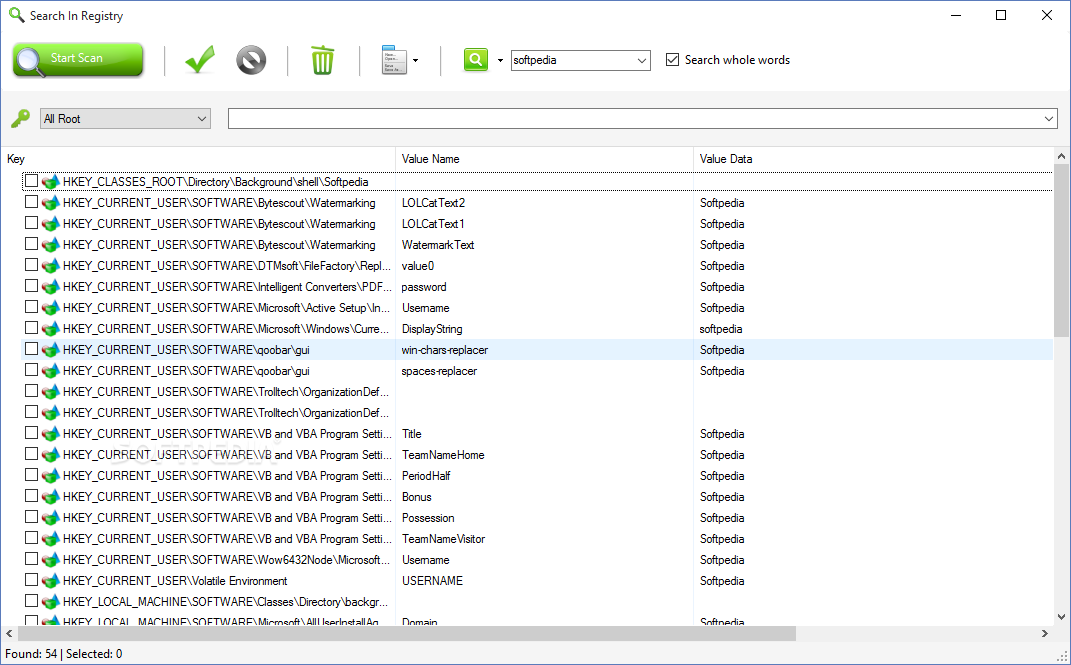The image size is (1071, 665).
Task: Click registry icon of HKEY_CLASSES_ROOT Softpedia row
Action: click(51, 182)
